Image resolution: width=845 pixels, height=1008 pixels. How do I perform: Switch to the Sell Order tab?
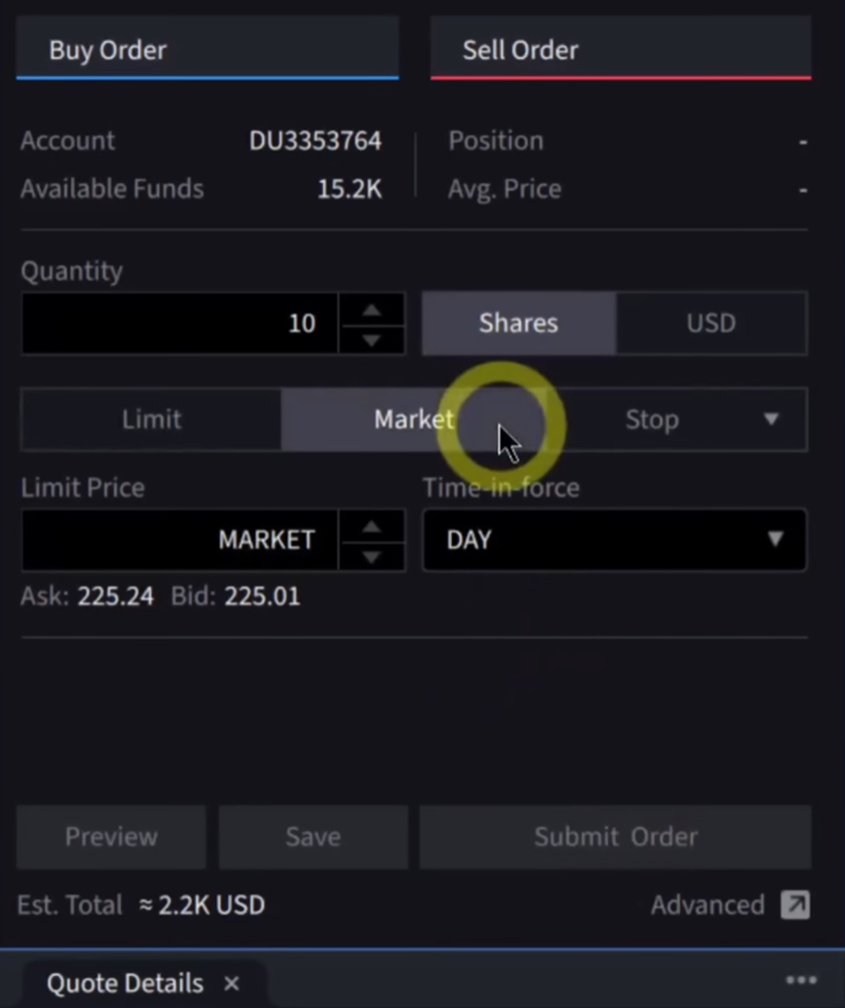click(620, 49)
